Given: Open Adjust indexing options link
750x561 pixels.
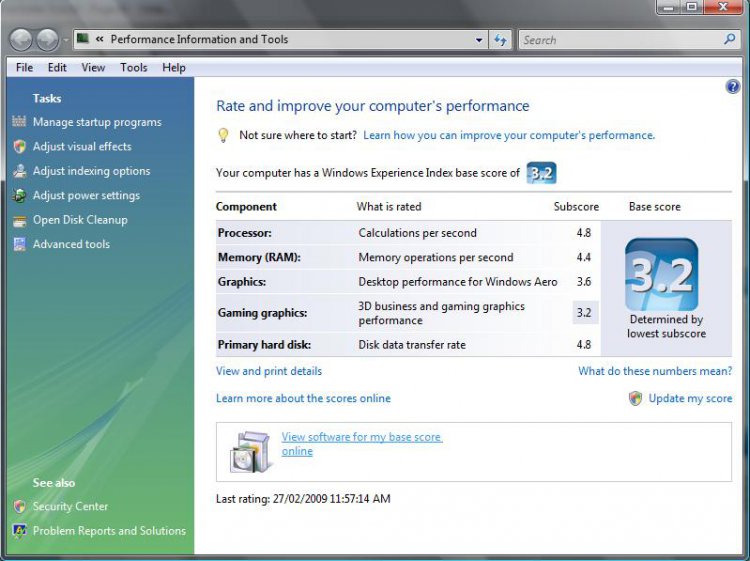Looking at the screenshot, I should pyautogui.click(x=91, y=171).
